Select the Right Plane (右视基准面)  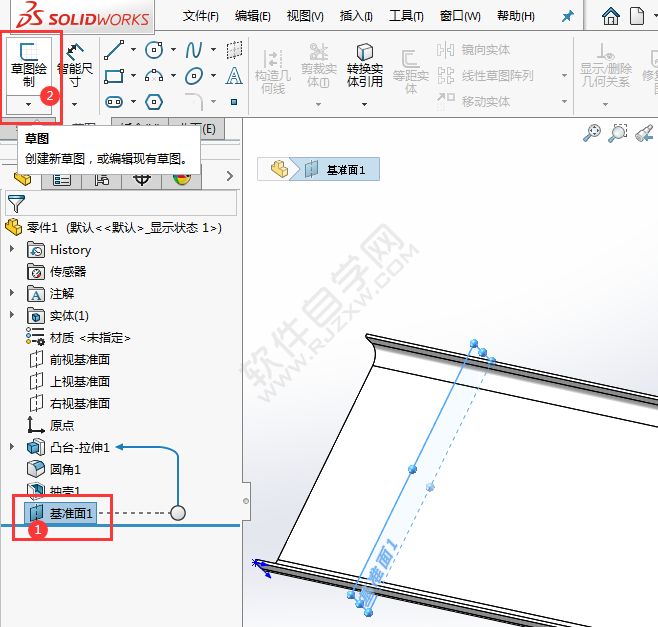(70, 403)
